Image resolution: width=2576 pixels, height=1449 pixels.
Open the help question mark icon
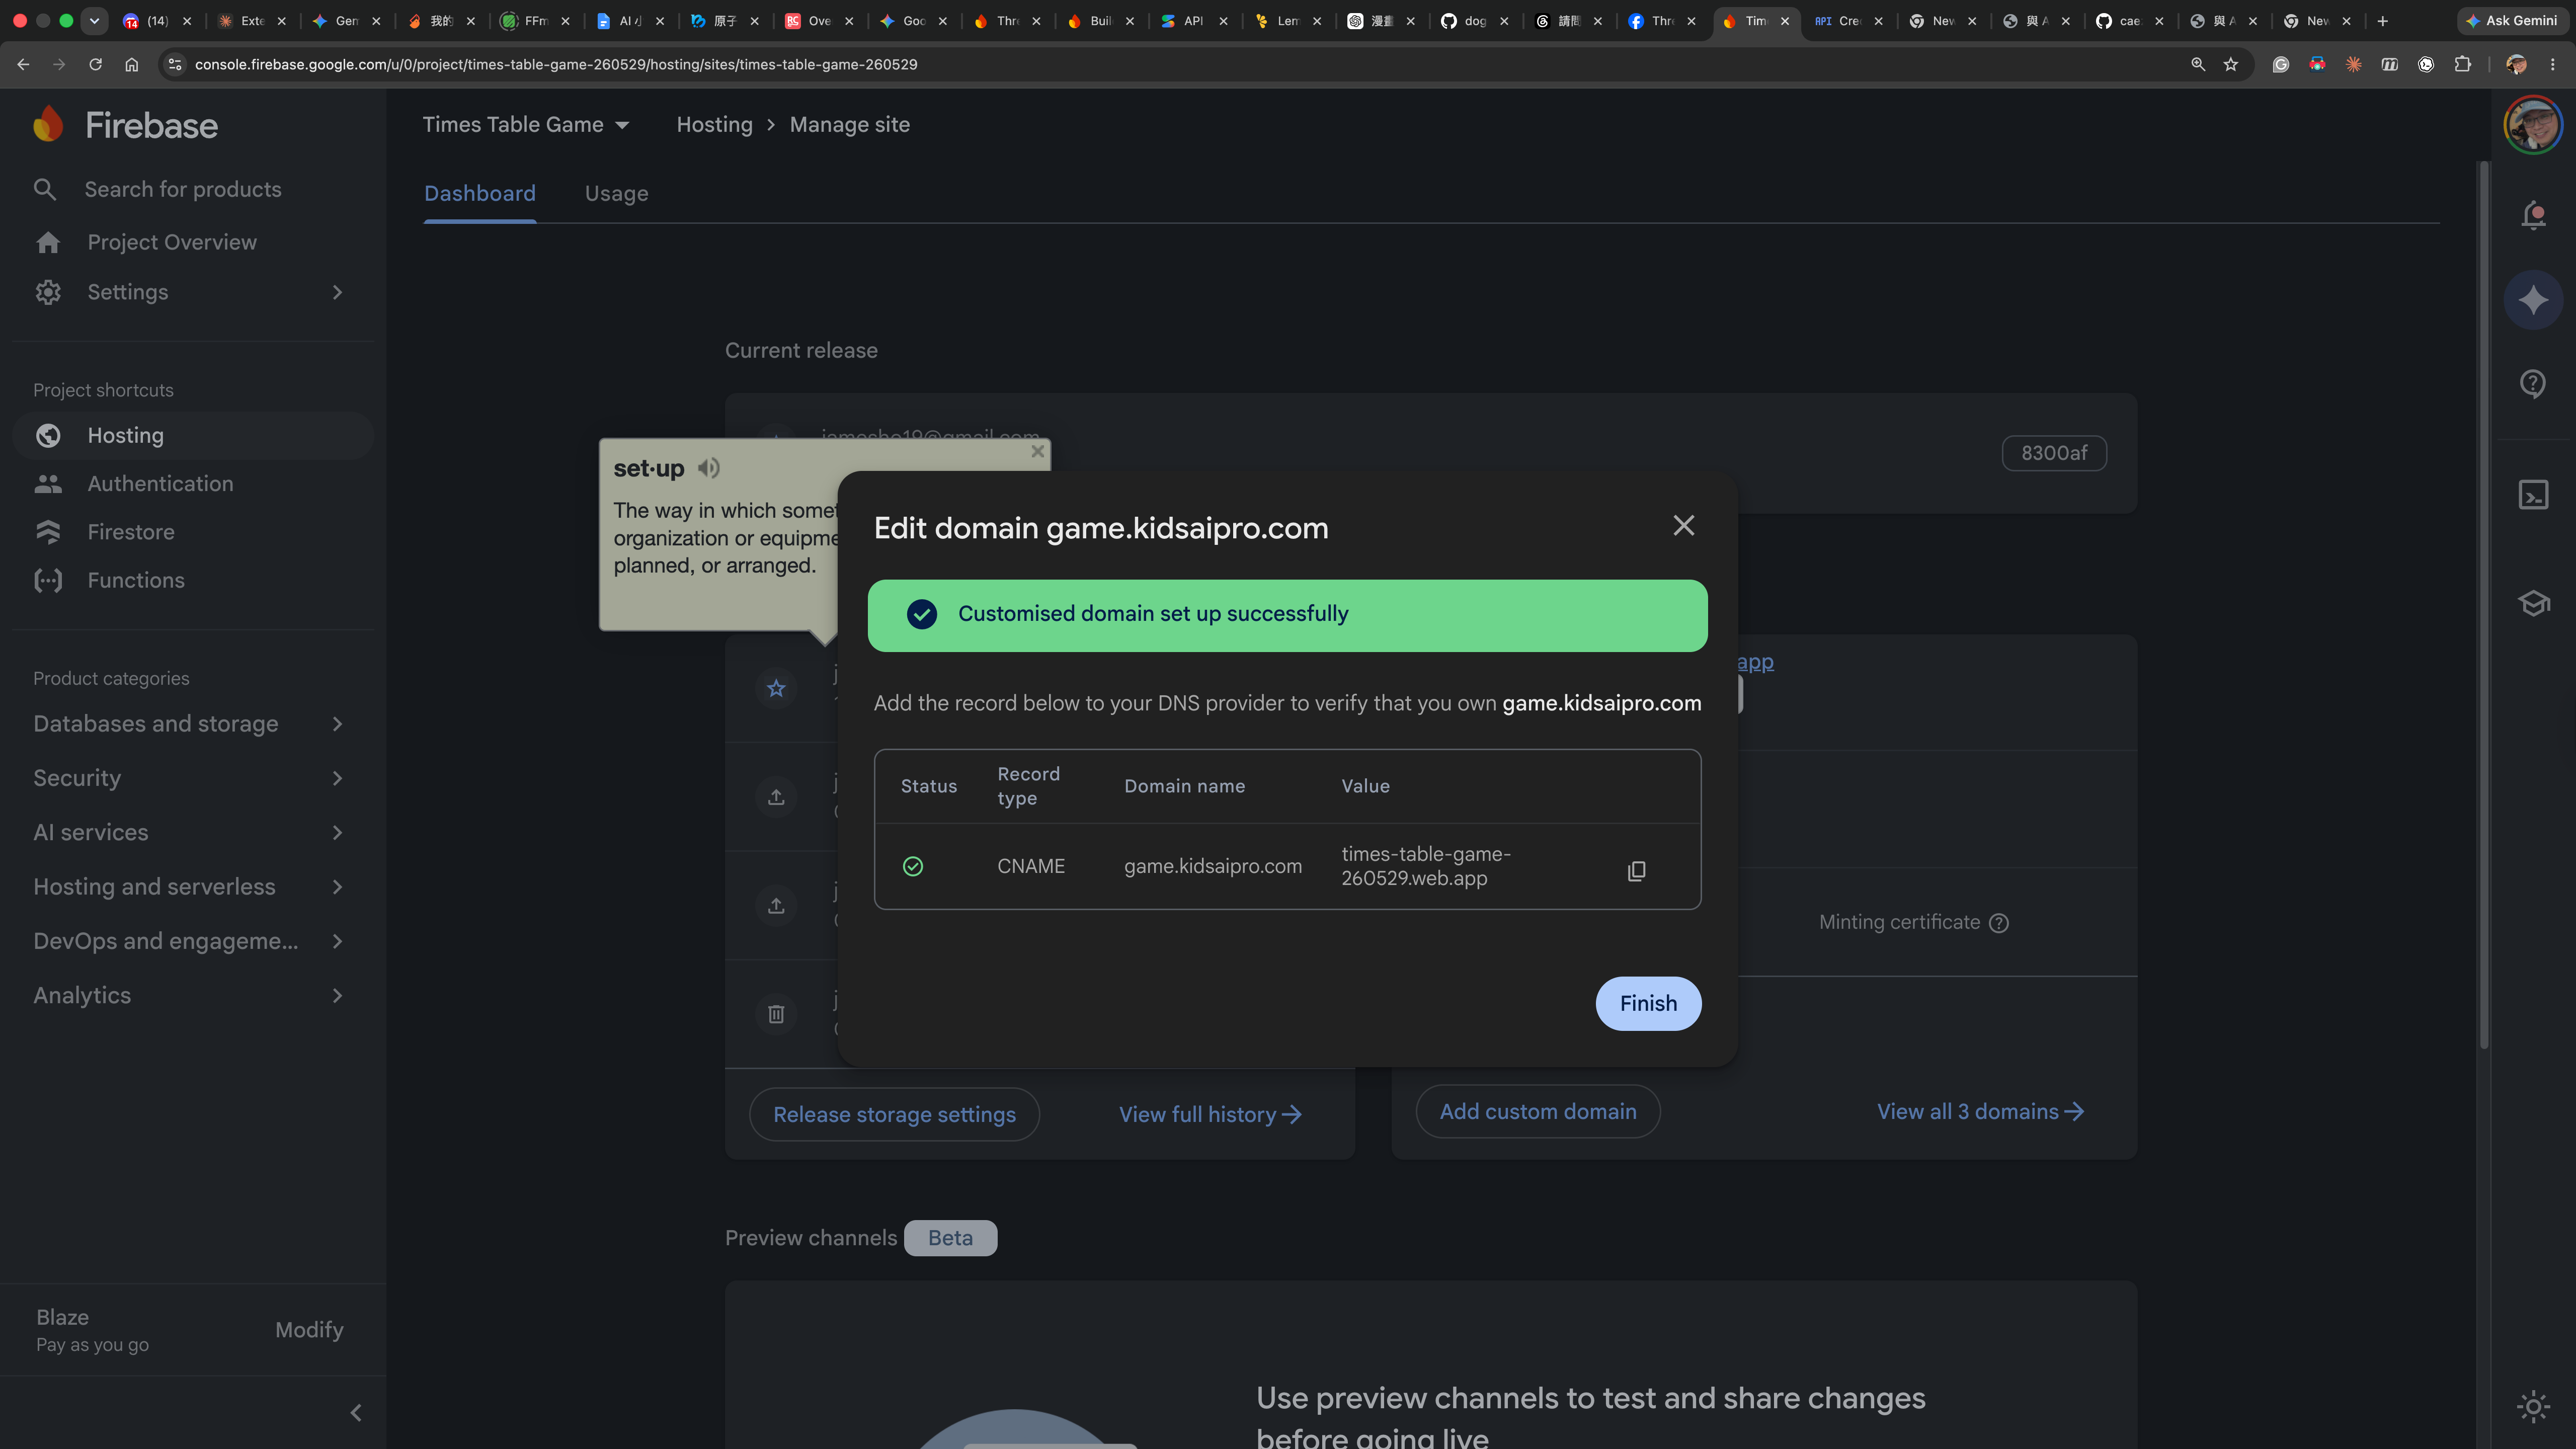(2533, 383)
